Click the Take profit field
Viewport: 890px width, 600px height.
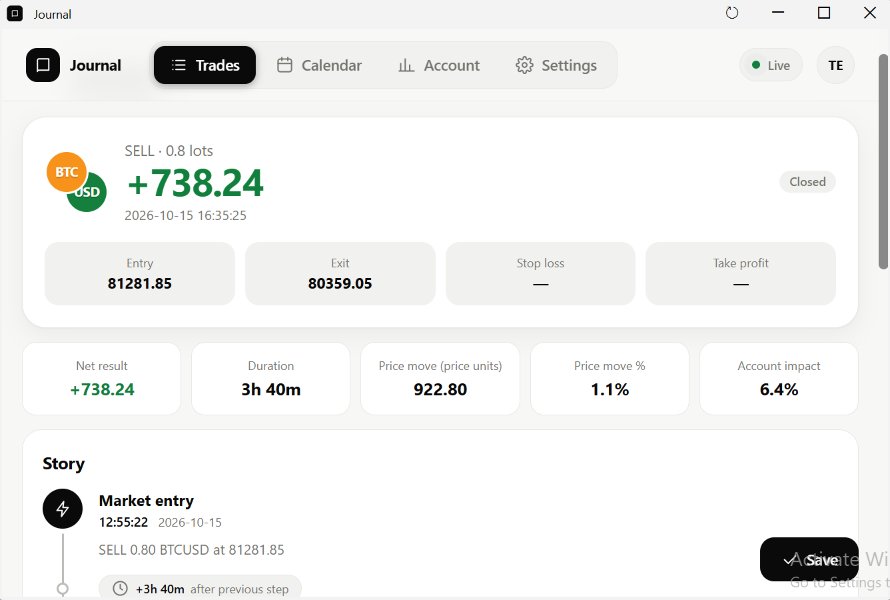point(741,274)
